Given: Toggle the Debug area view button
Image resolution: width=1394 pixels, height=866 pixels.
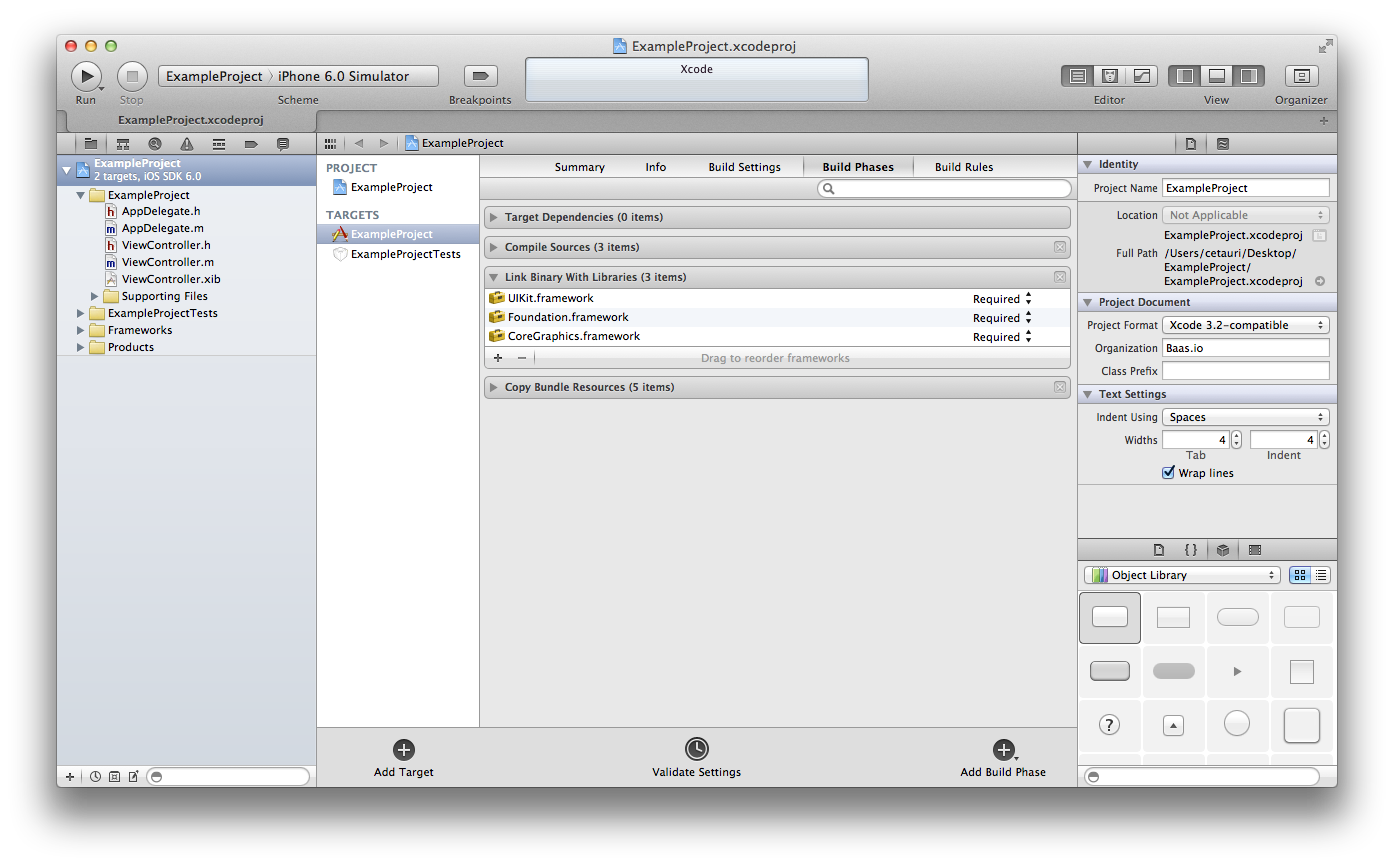Looking at the screenshot, I should pyautogui.click(x=1217, y=76).
